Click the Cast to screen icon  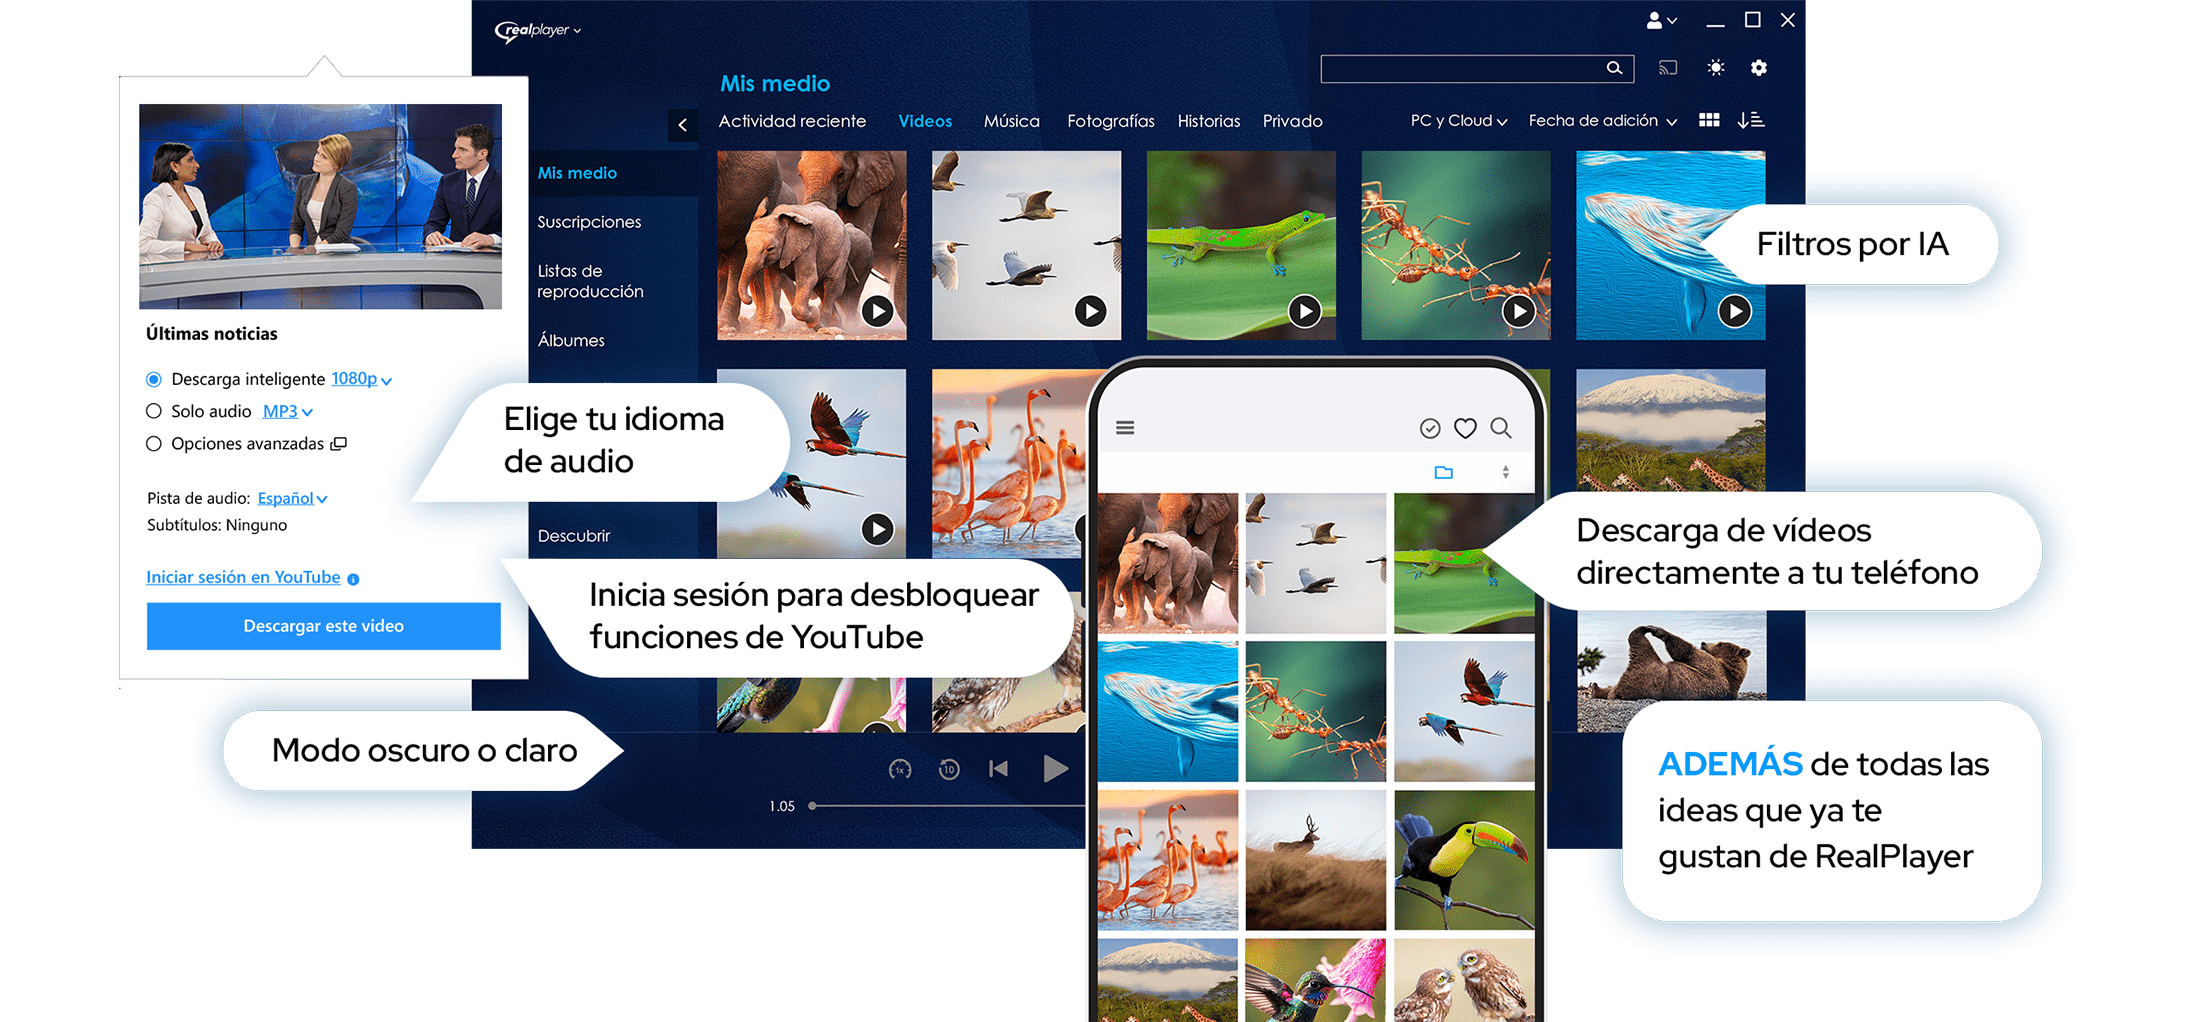tap(1668, 67)
